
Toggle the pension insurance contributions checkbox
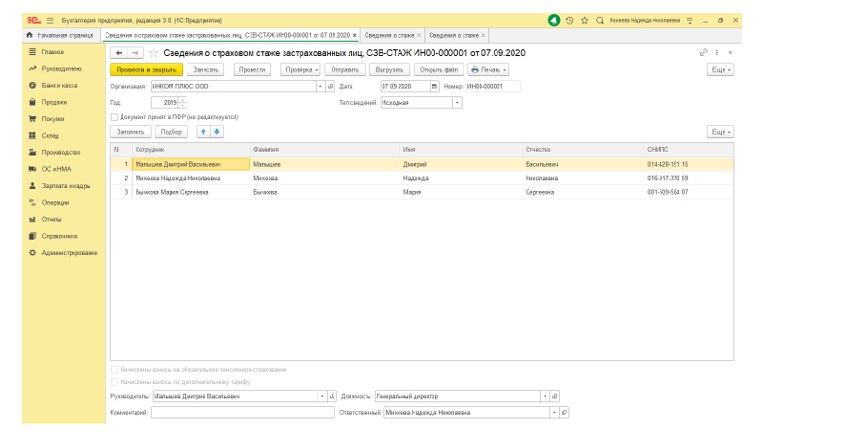(x=114, y=370)
